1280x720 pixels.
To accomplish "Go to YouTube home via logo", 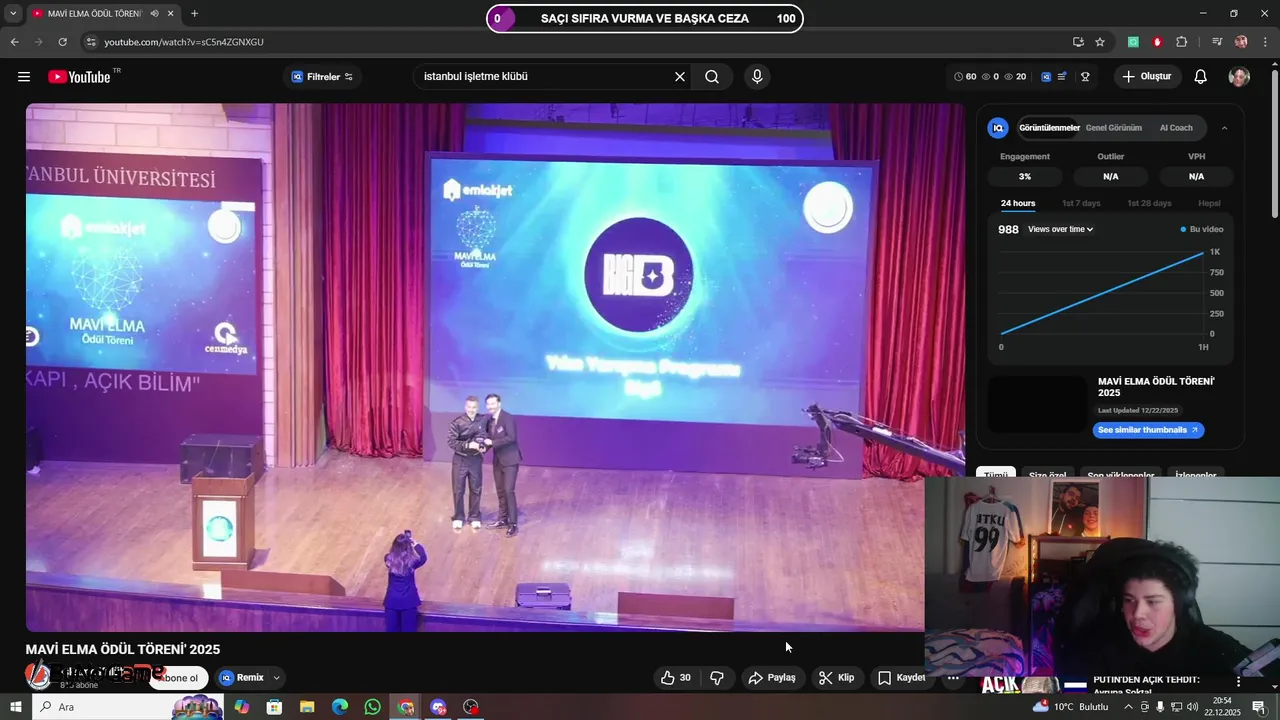I will pyautogui.click(x=79, y=77).
